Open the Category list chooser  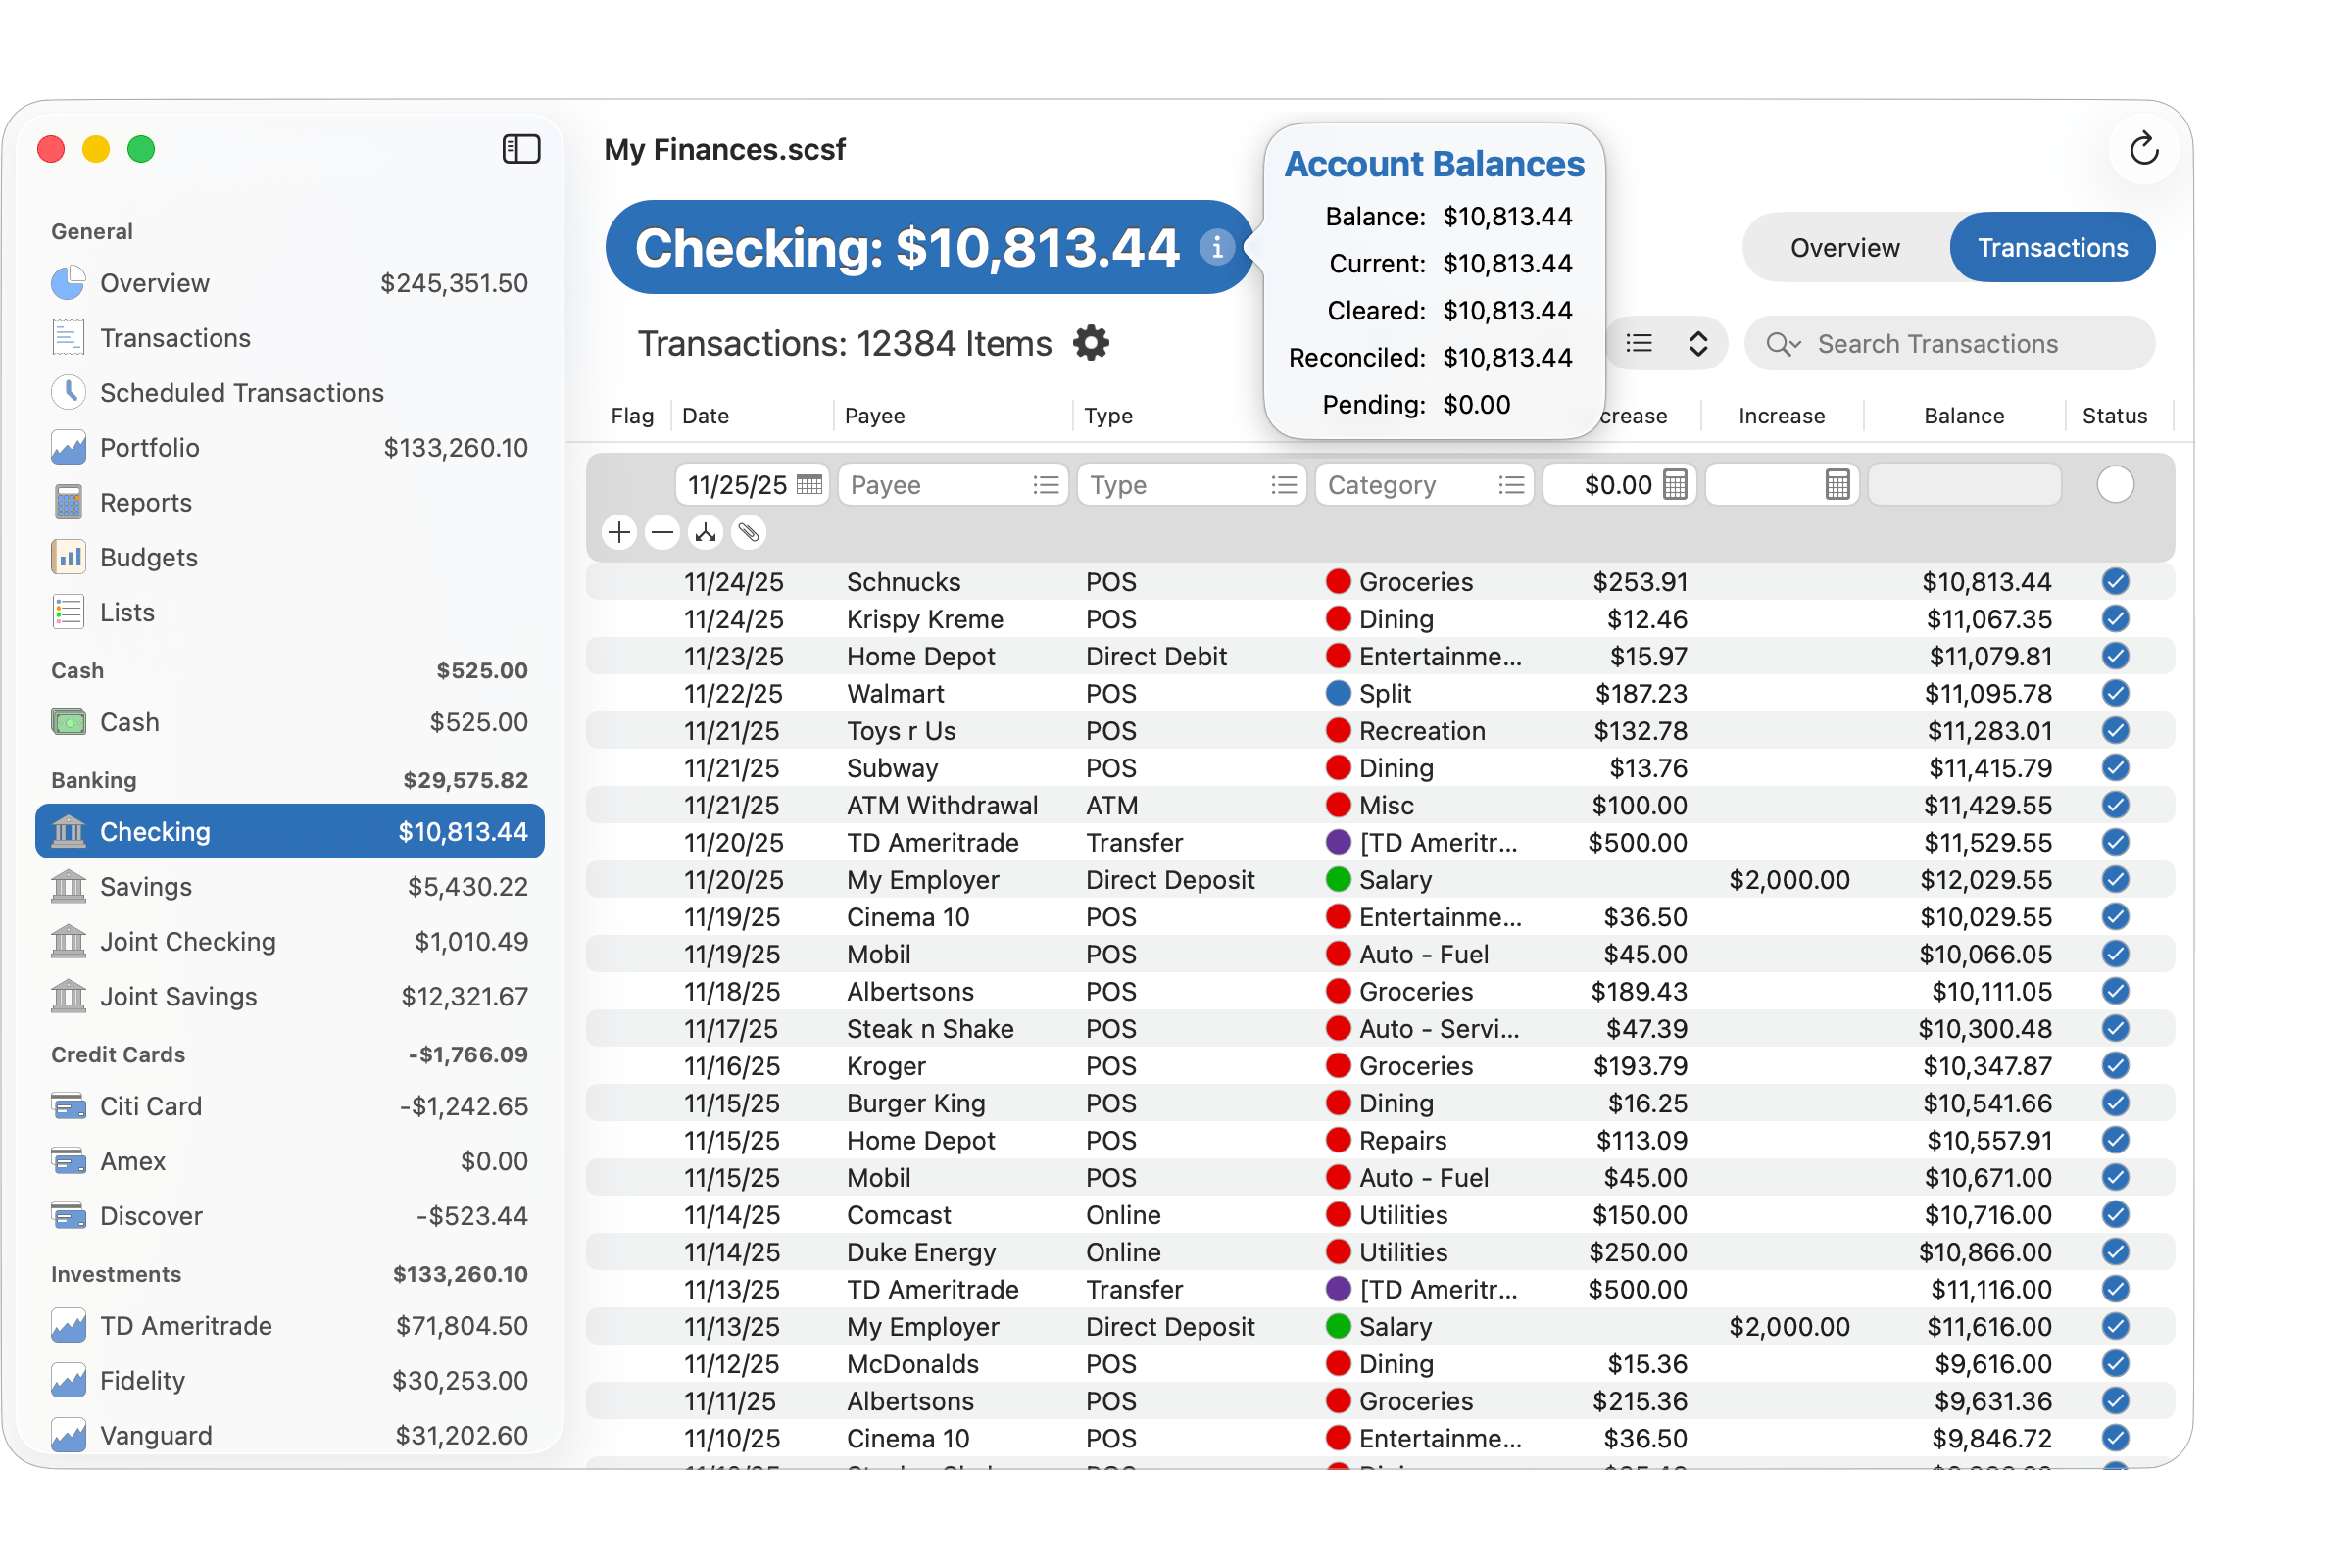(x=1511, y=484)
